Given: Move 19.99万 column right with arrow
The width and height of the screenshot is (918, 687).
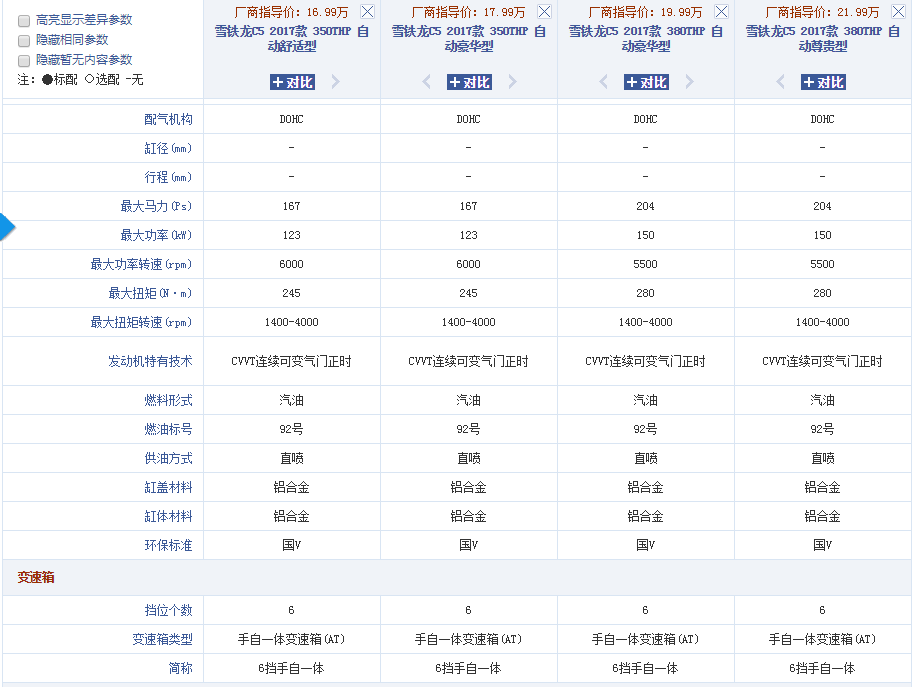Looking at the screenshot, I should [690, 82].
